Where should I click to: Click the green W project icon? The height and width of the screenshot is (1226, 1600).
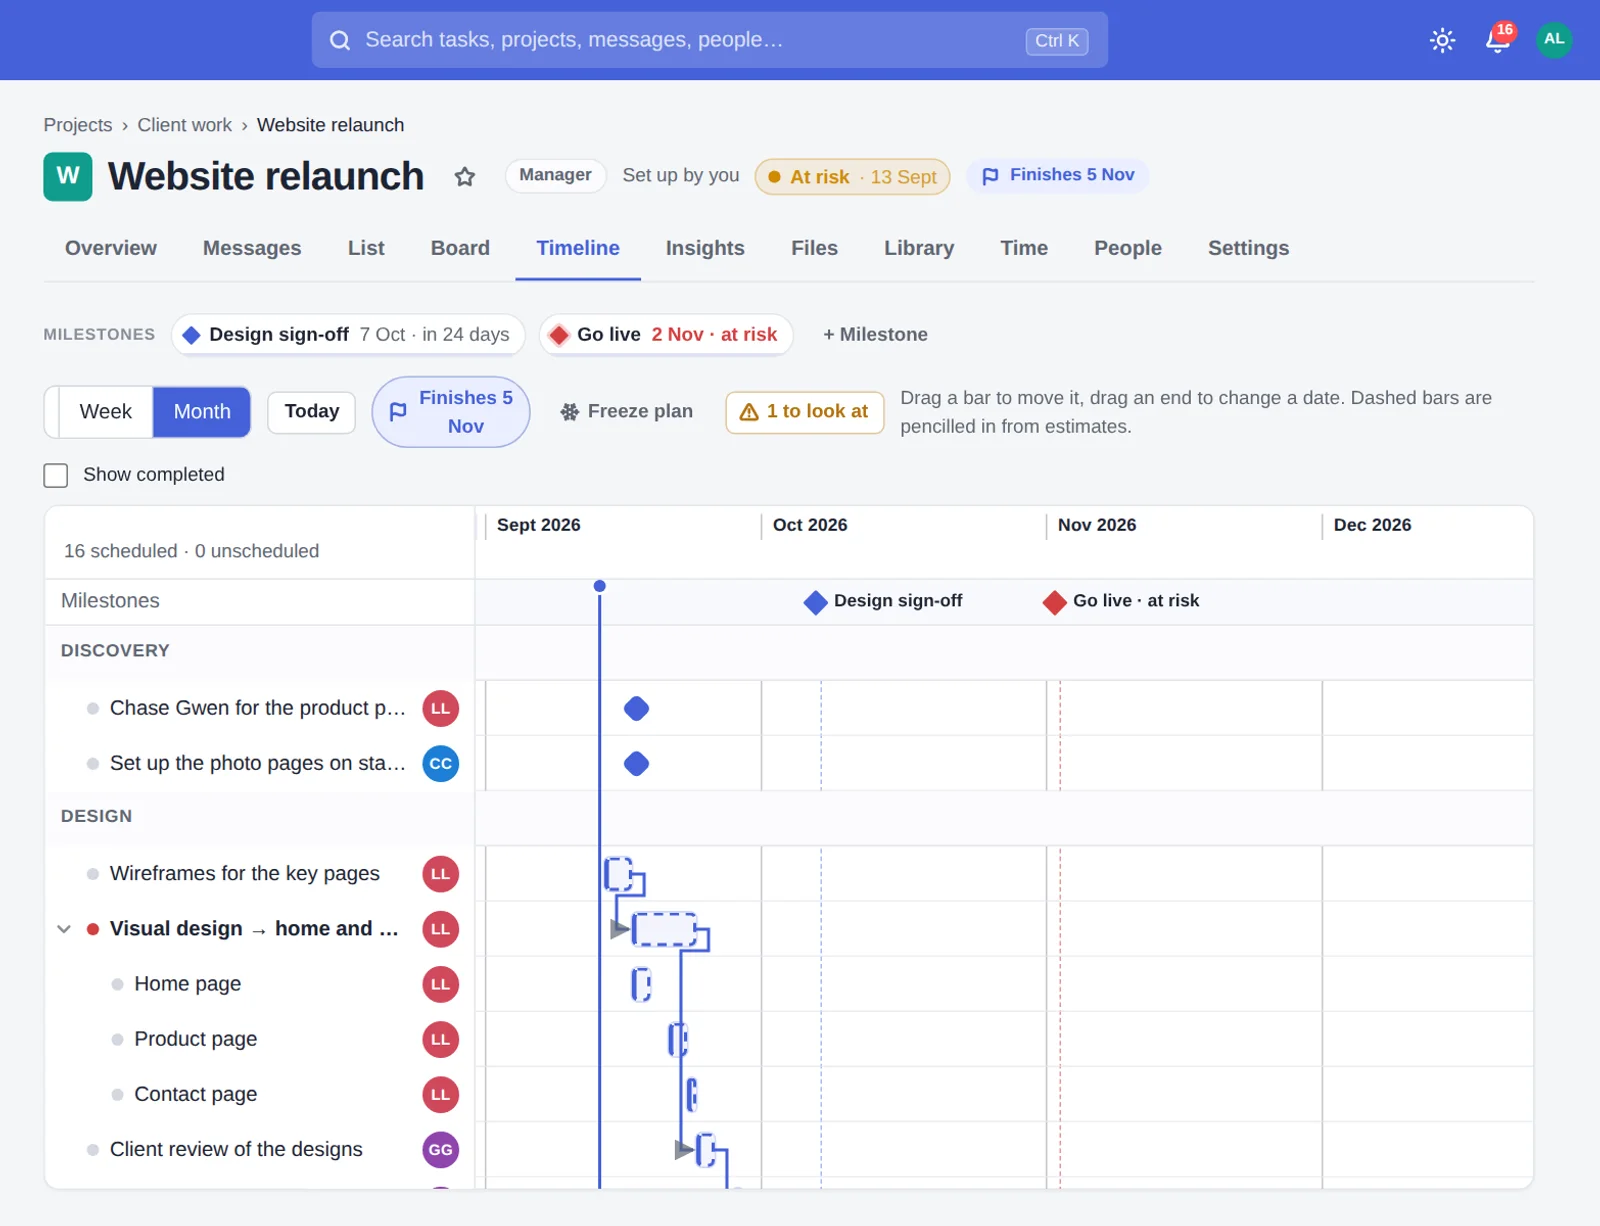click(x=68, y=177)
